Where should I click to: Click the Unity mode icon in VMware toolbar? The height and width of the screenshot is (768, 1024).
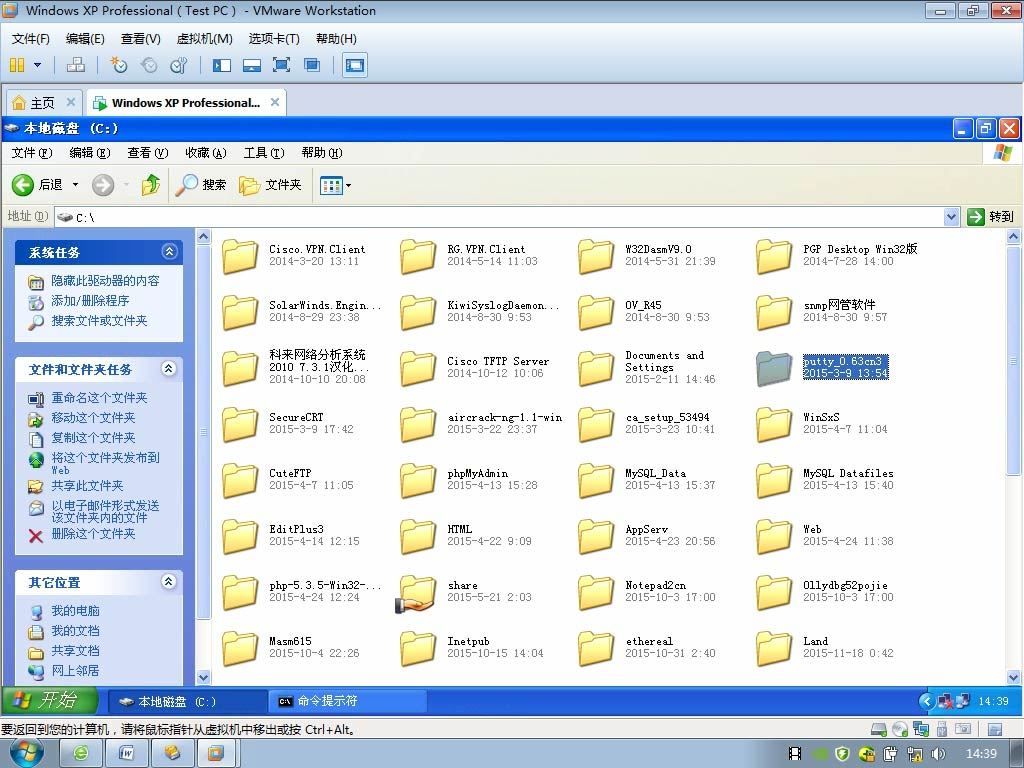pyautogui.click(x=312, y=65)
